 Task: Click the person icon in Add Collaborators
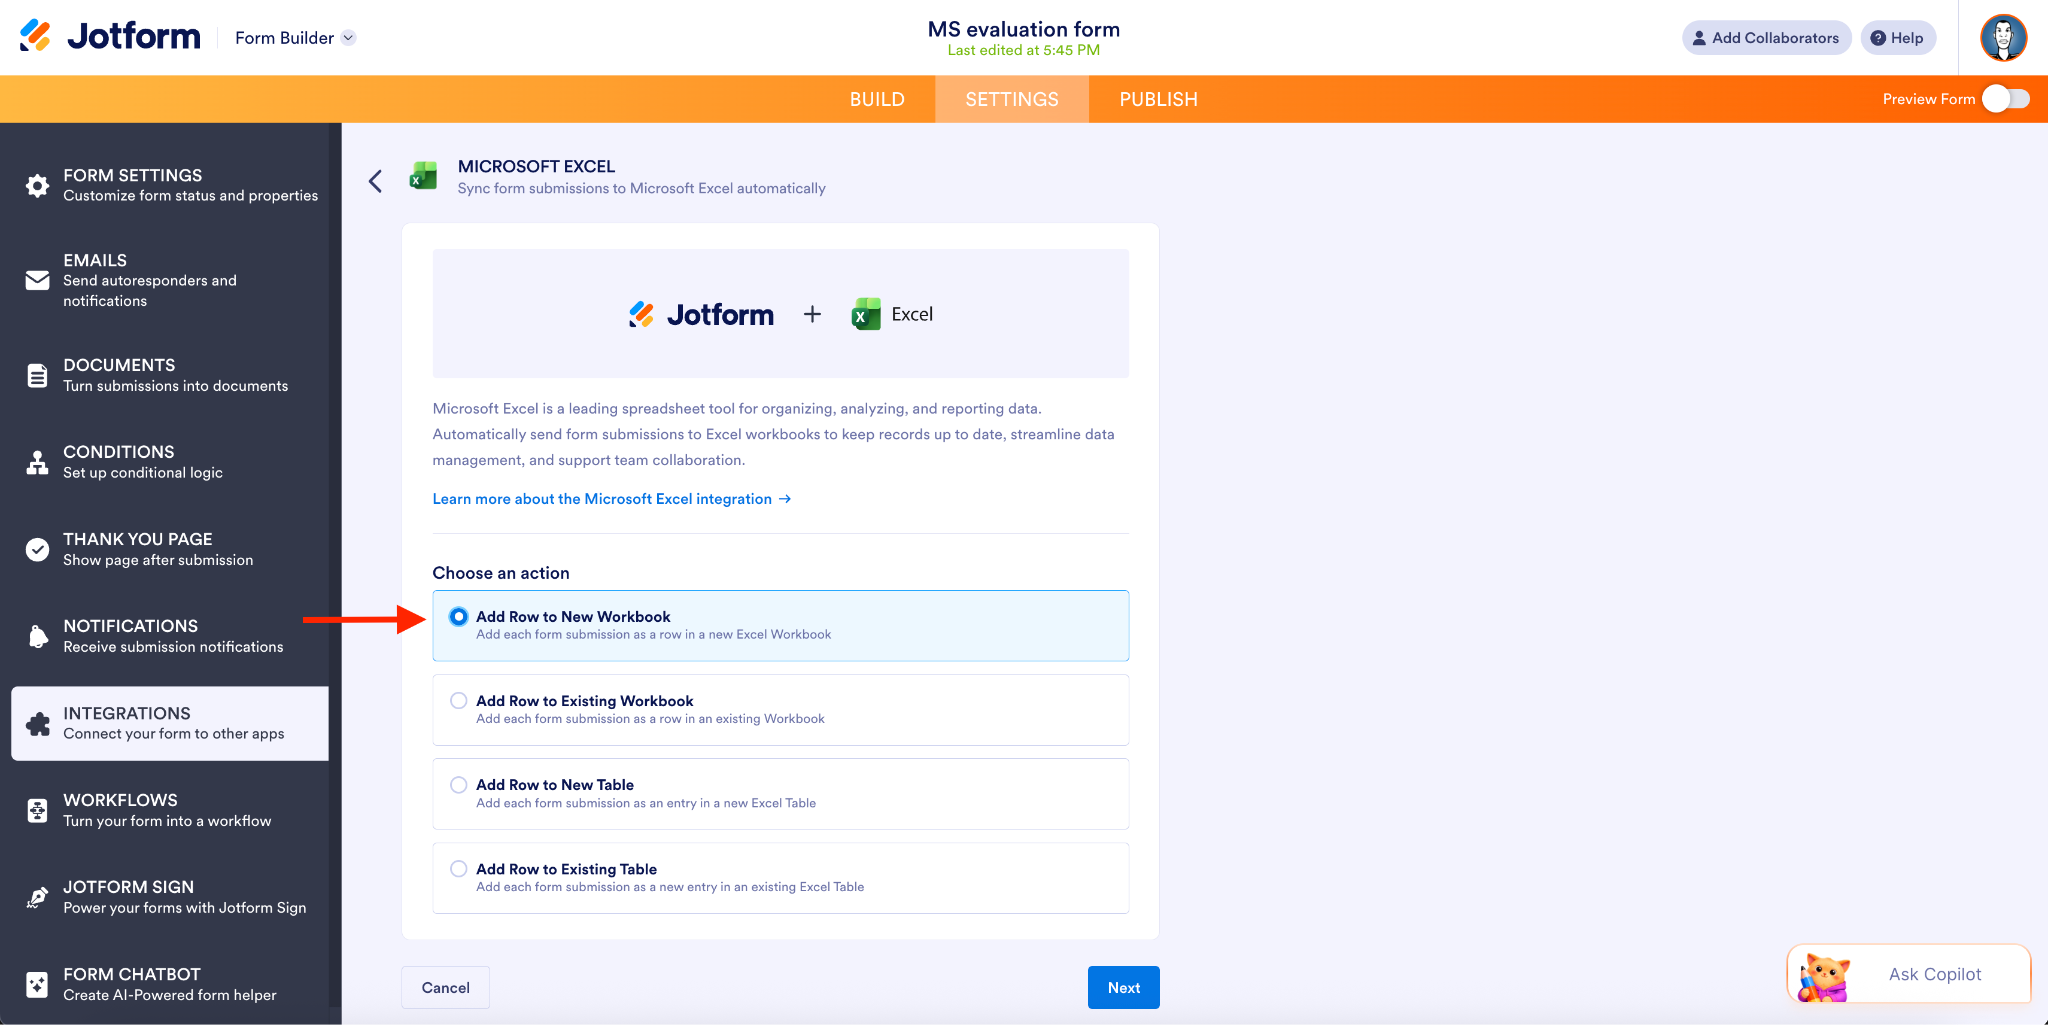(x=1699, y=38)
